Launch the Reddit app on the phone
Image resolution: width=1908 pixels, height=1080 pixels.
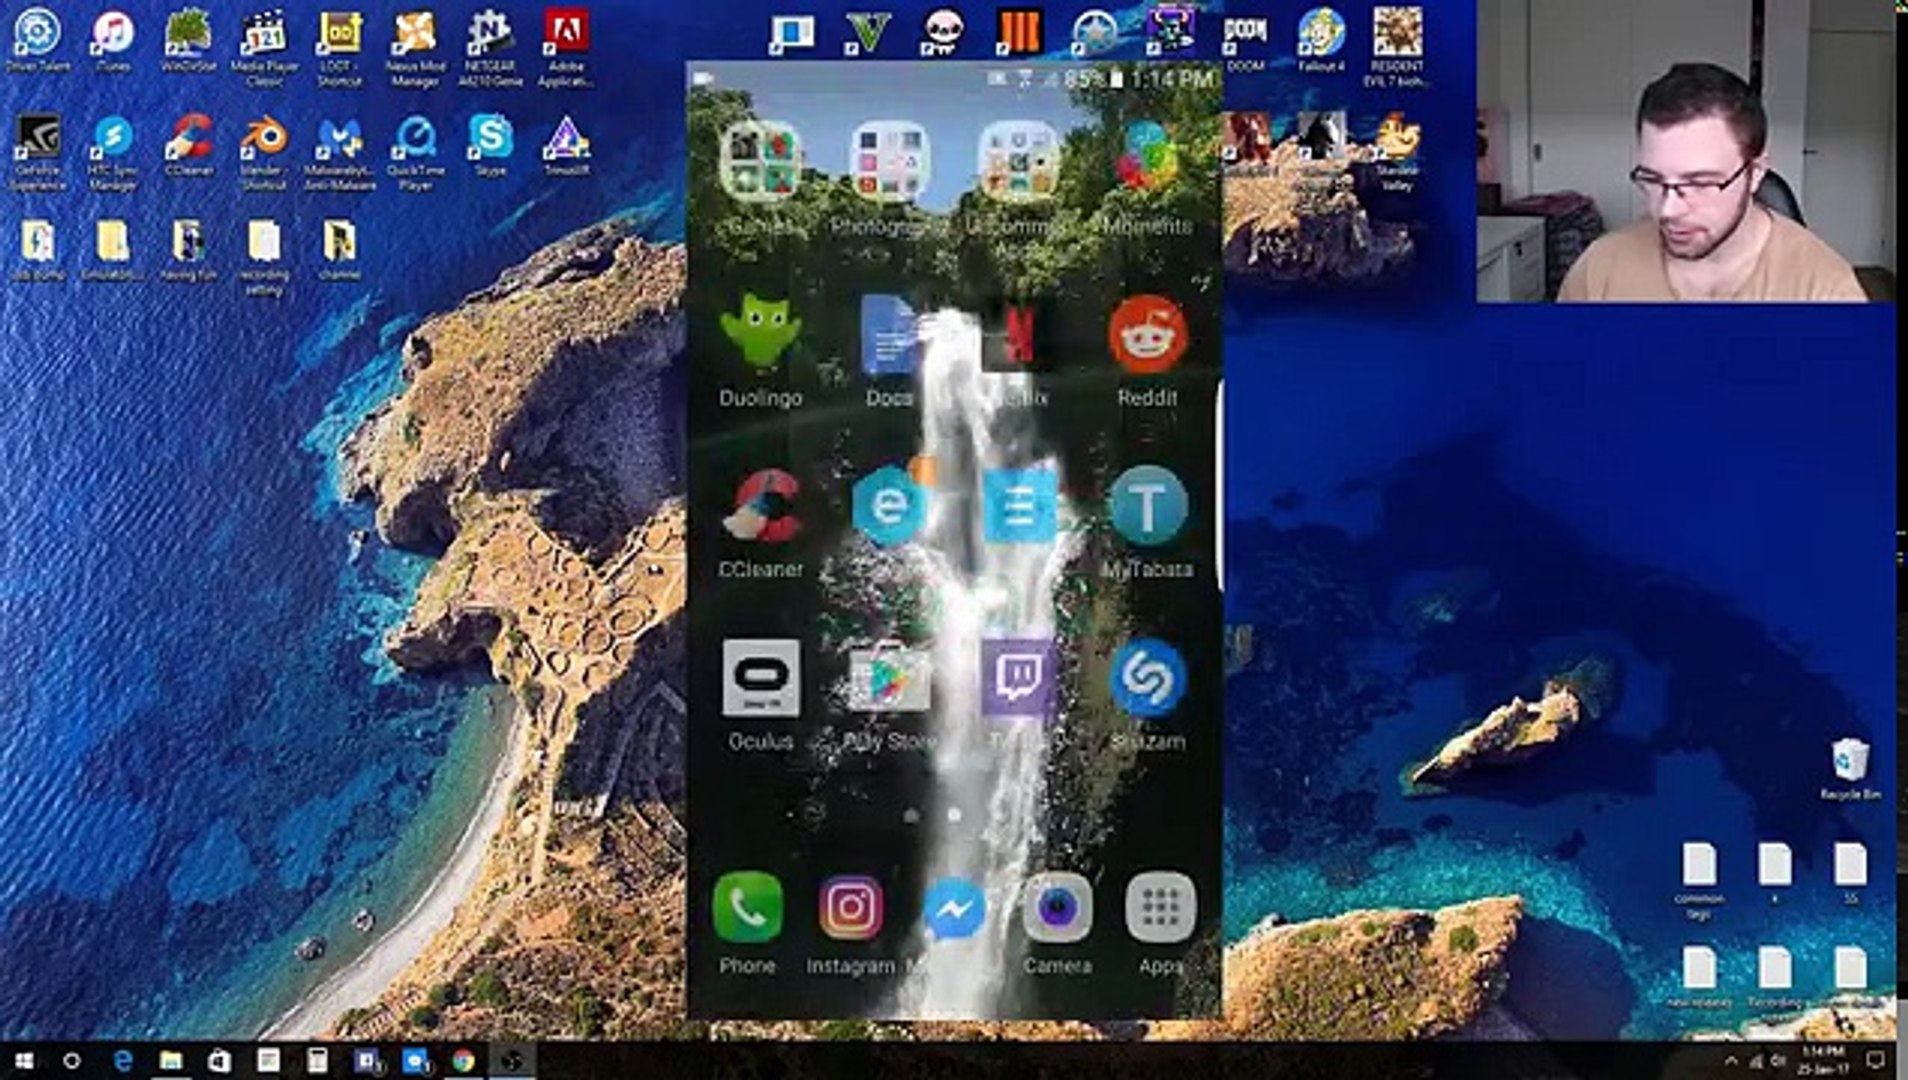(1148, 335)
